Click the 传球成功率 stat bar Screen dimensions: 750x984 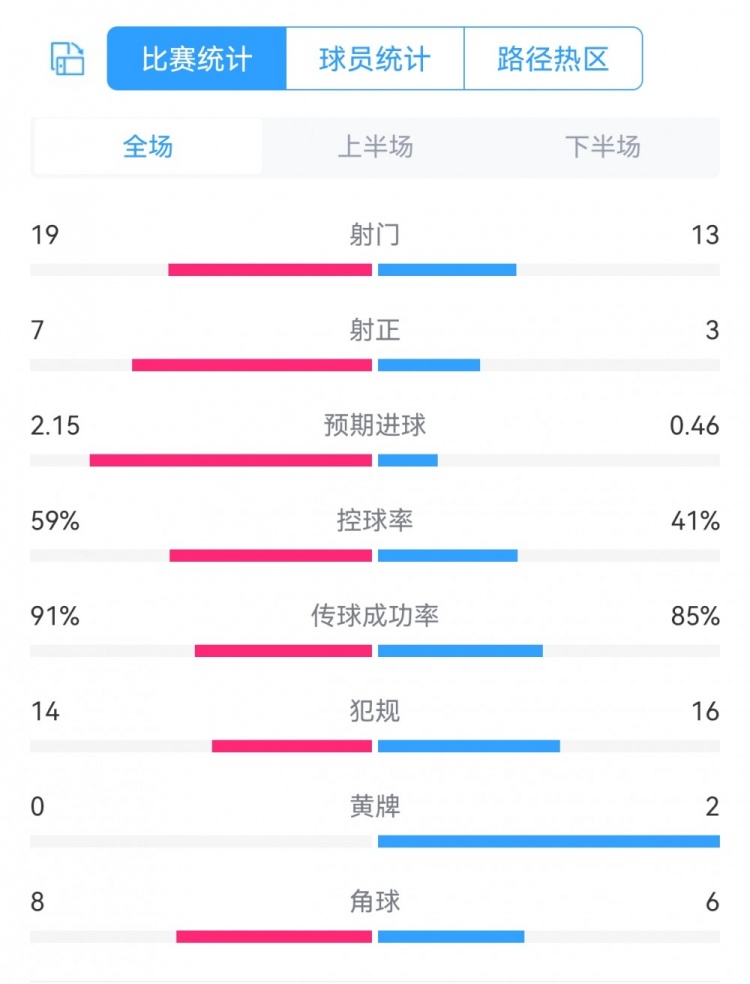(x=375, y=650)
